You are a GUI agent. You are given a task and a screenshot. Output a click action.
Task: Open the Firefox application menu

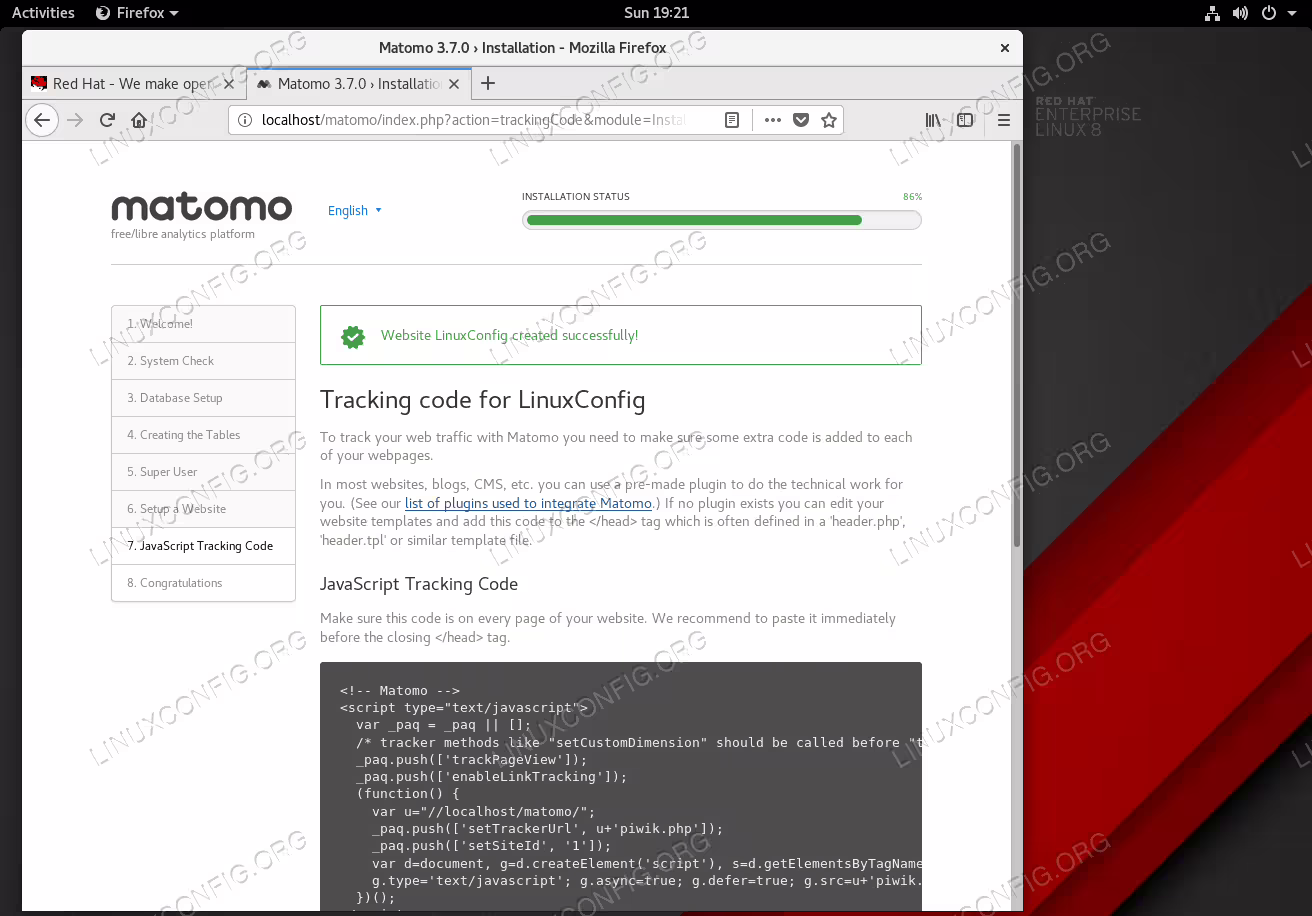pyautogui.click(x=137, y=13)
